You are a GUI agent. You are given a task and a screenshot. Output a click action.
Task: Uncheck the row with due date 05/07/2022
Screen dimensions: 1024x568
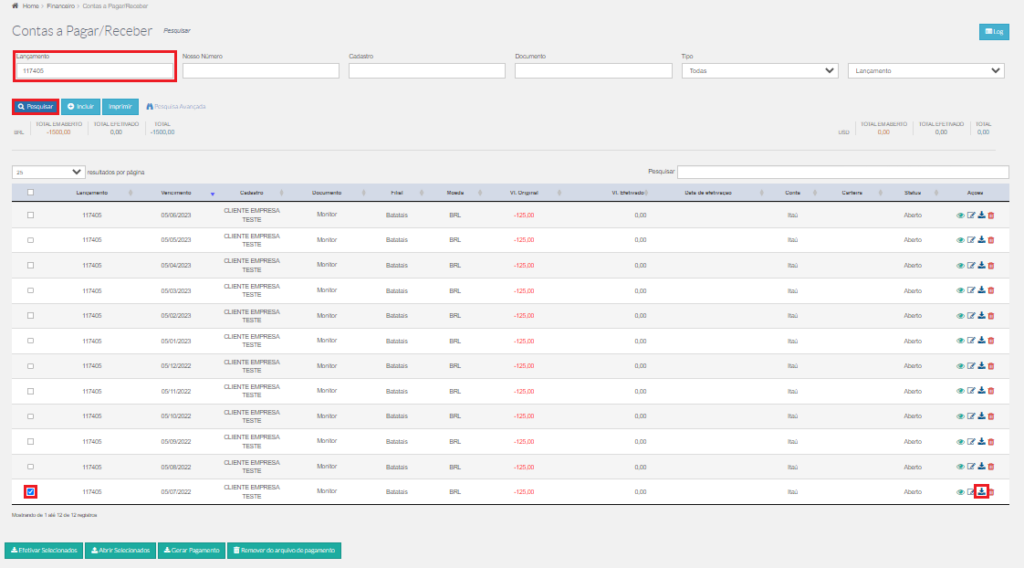click(x=31, y=492)
